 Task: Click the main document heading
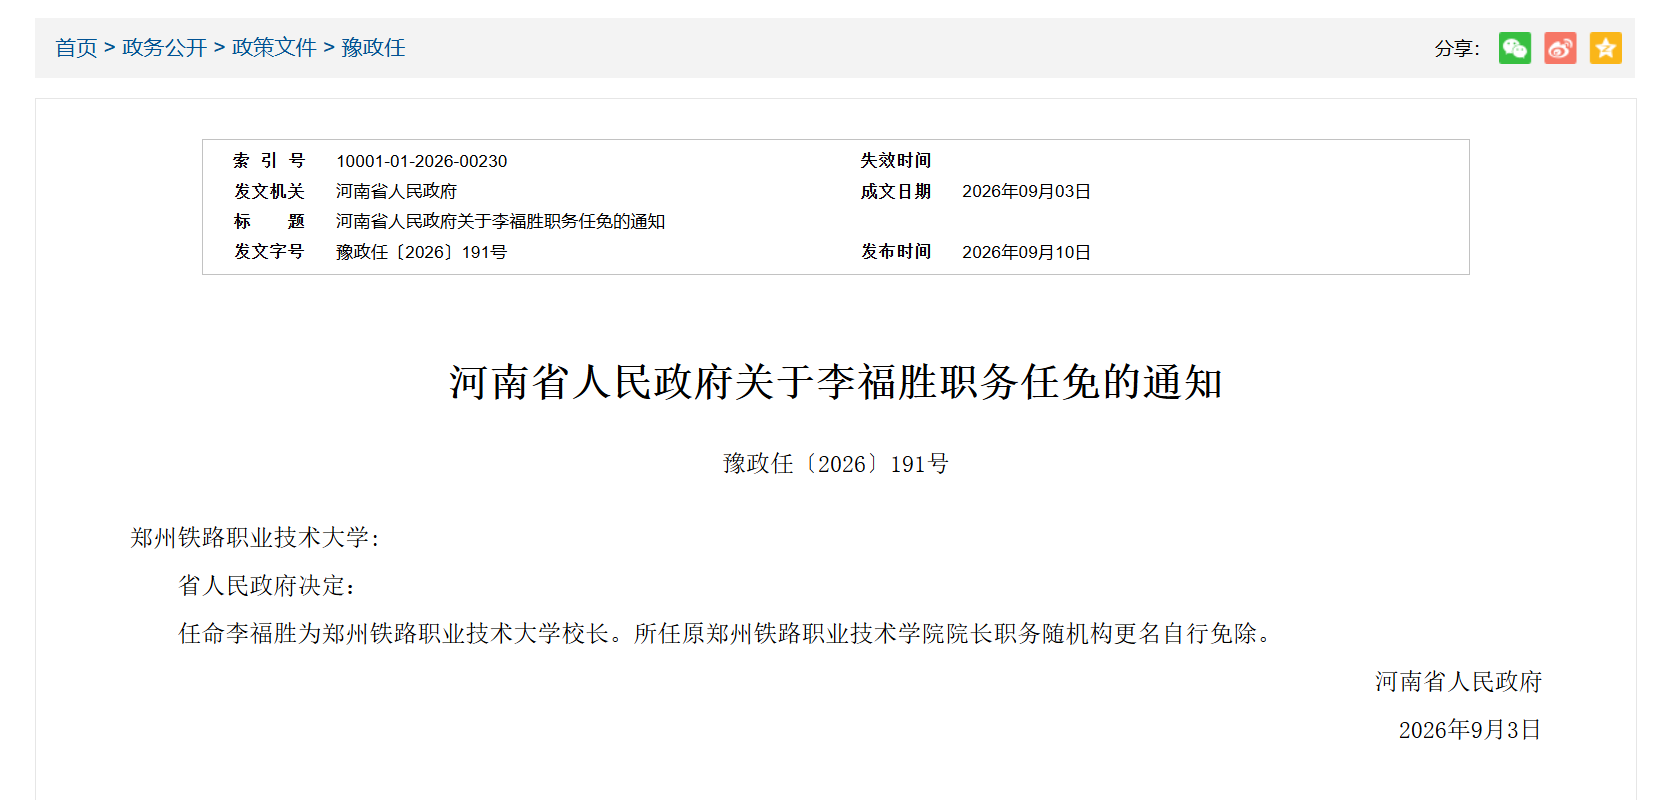(x=836, y=382)
